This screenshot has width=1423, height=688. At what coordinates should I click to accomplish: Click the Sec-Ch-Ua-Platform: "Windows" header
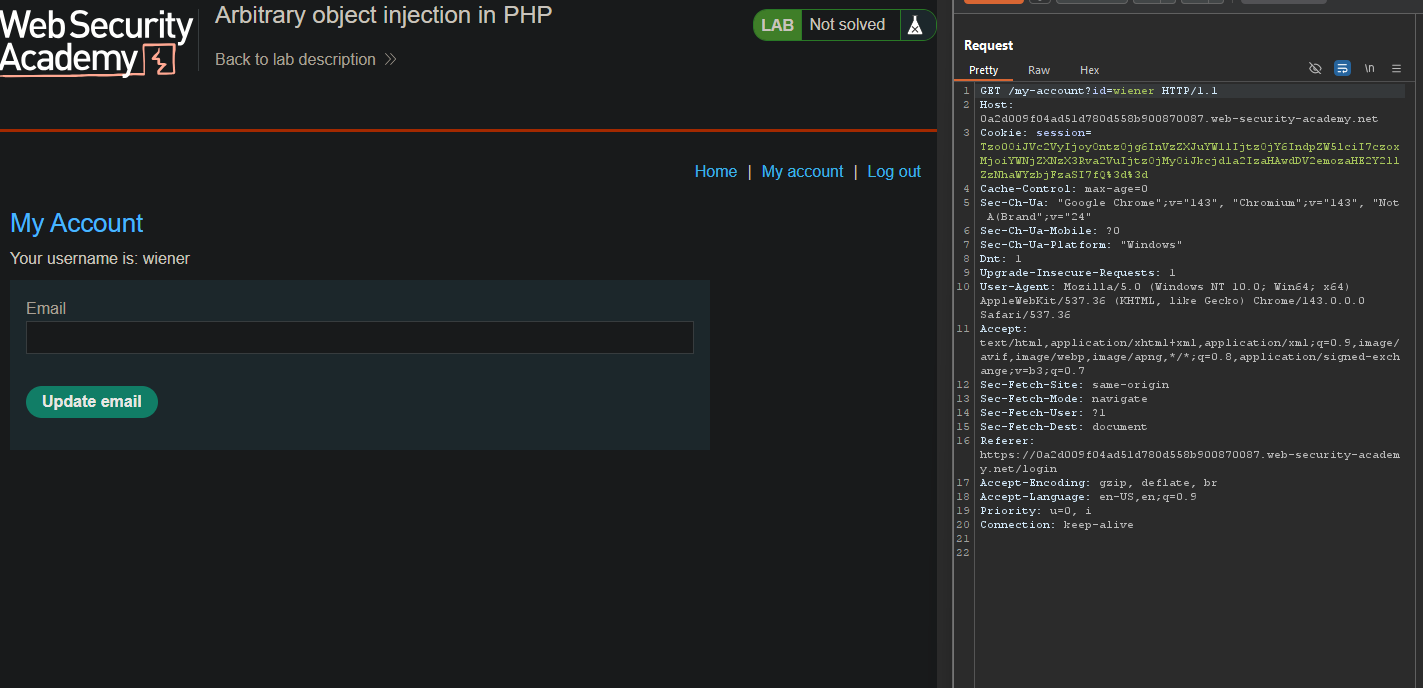click(x=1080, y=245)
